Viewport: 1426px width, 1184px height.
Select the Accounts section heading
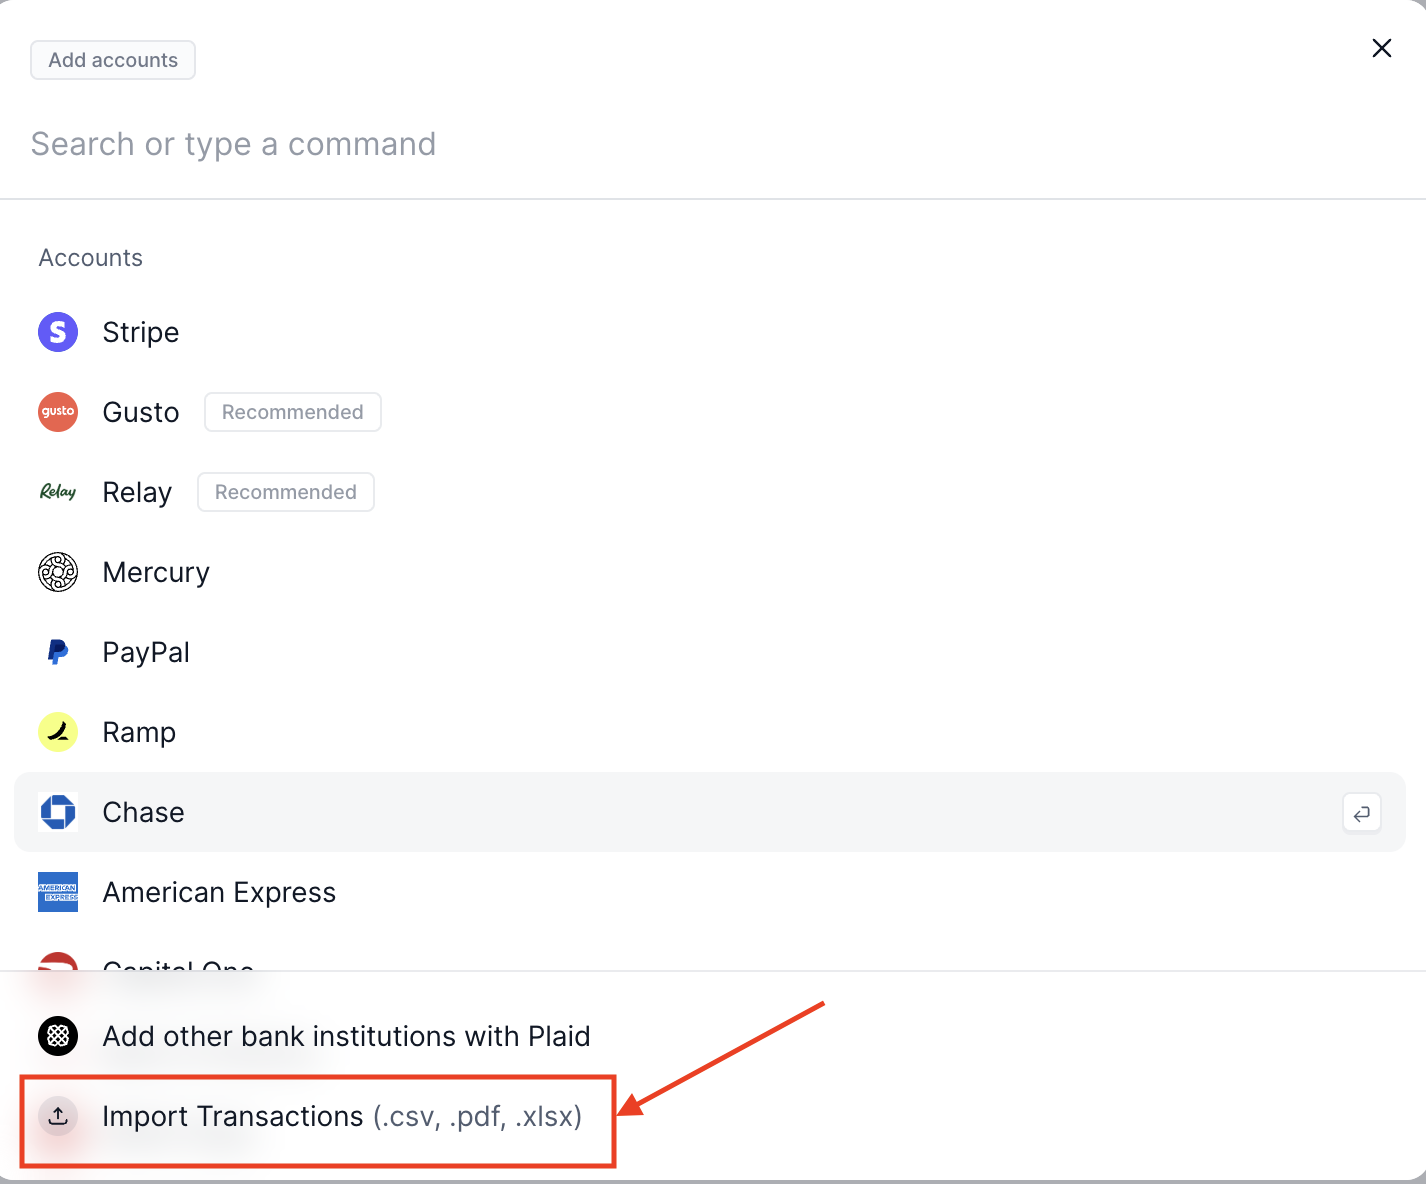pyautogui.click(x=90, y=258)
